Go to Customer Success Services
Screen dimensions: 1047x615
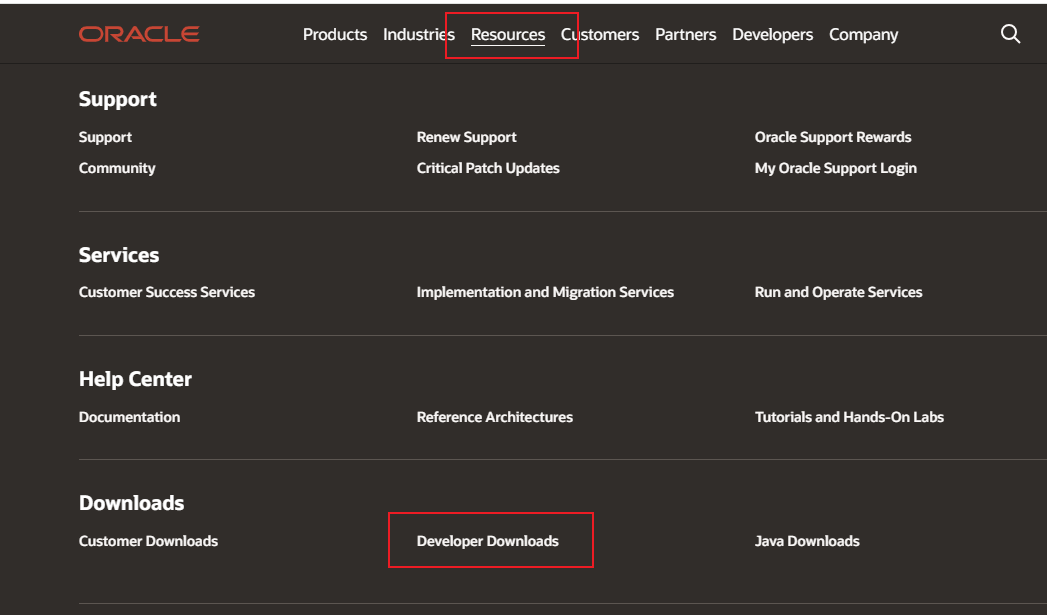point(167,292)
